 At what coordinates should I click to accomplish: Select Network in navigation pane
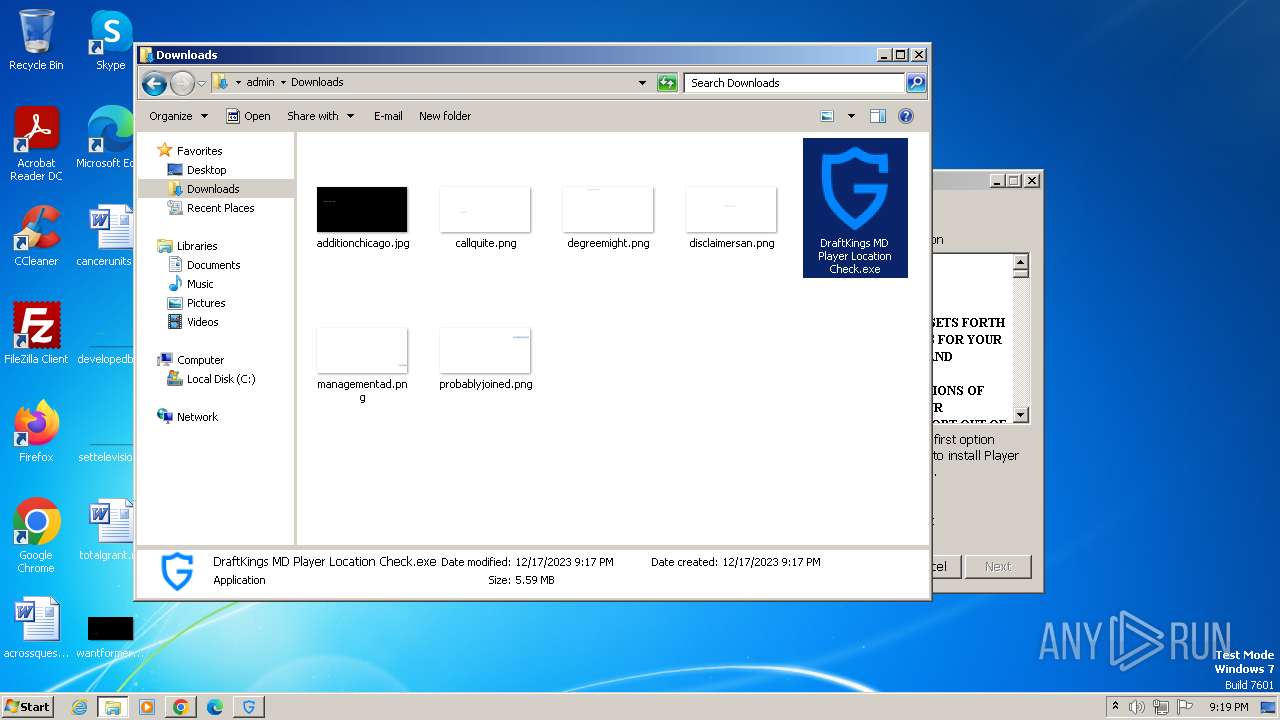click(x=197, y=417)
